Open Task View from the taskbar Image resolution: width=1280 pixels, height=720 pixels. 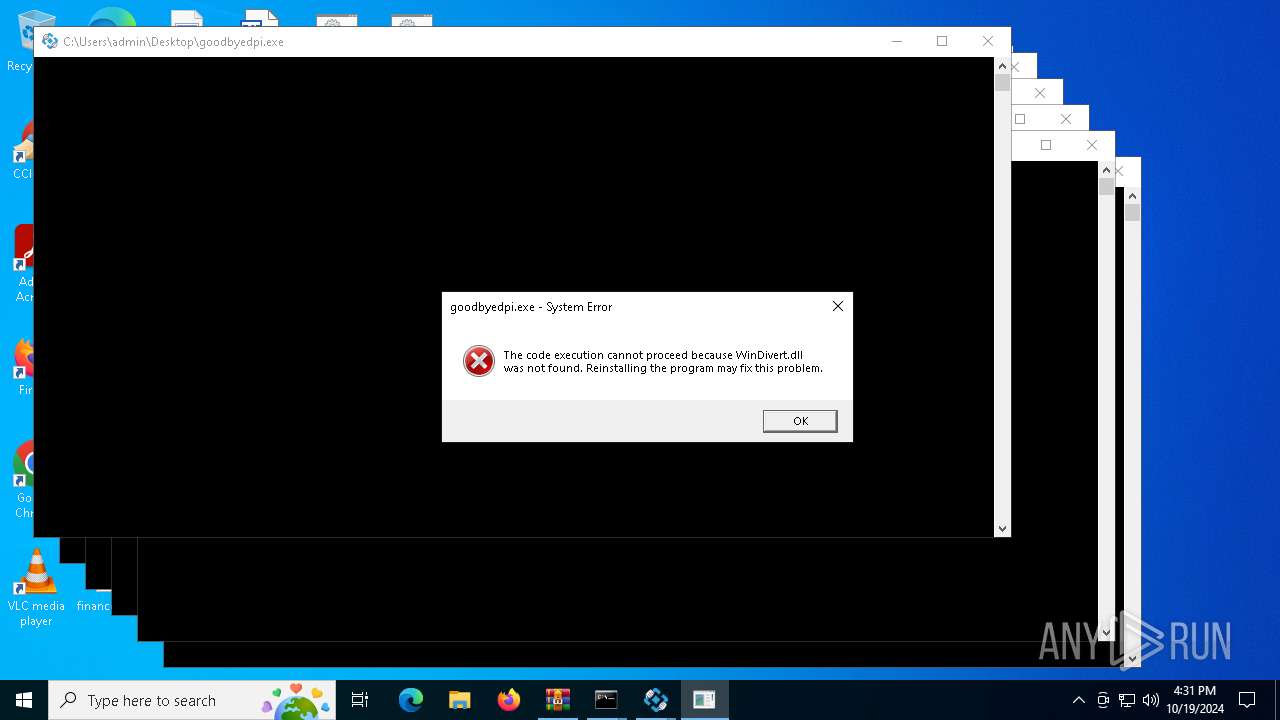coord(360,700)
